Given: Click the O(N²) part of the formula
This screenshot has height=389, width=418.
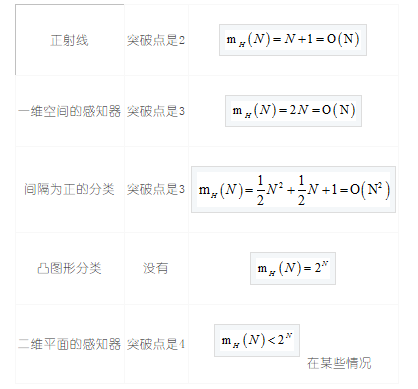Looking at the screenshot, I should tap(370, 190).
